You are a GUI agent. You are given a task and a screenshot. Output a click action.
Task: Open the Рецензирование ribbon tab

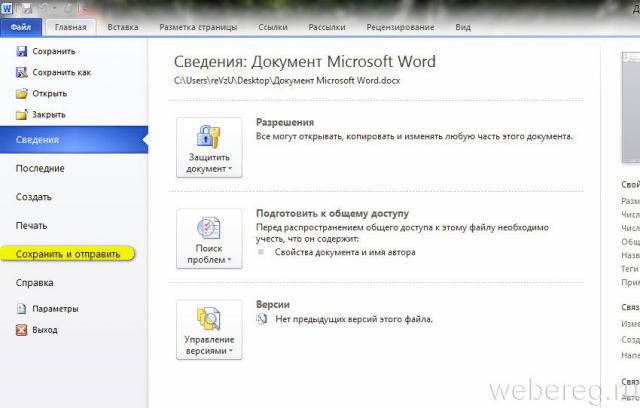point(400,27)
